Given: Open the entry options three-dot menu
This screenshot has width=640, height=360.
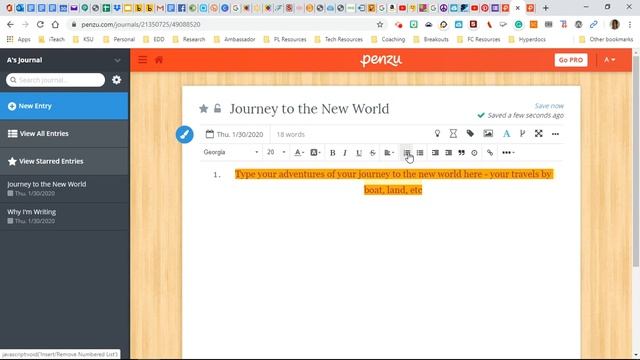Looking at the screenshot, I should pos(555,134).
